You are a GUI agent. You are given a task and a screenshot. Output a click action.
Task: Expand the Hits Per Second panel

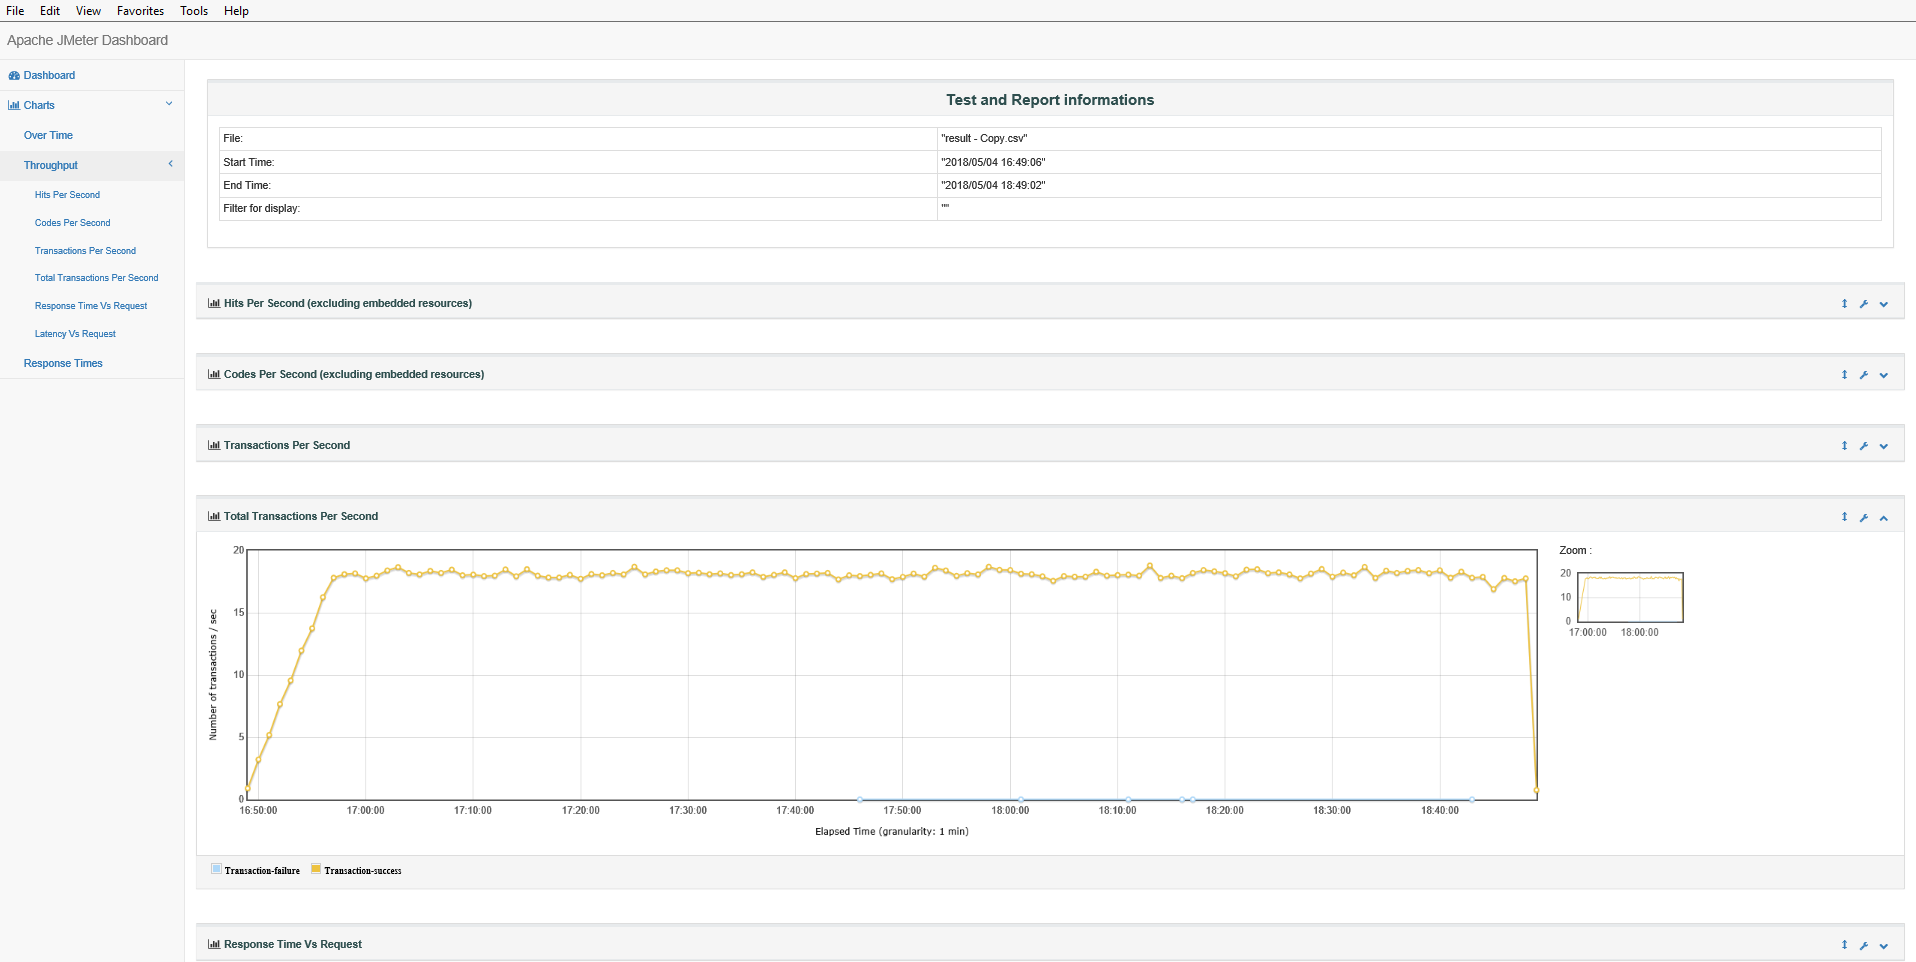coord(1883,304)
